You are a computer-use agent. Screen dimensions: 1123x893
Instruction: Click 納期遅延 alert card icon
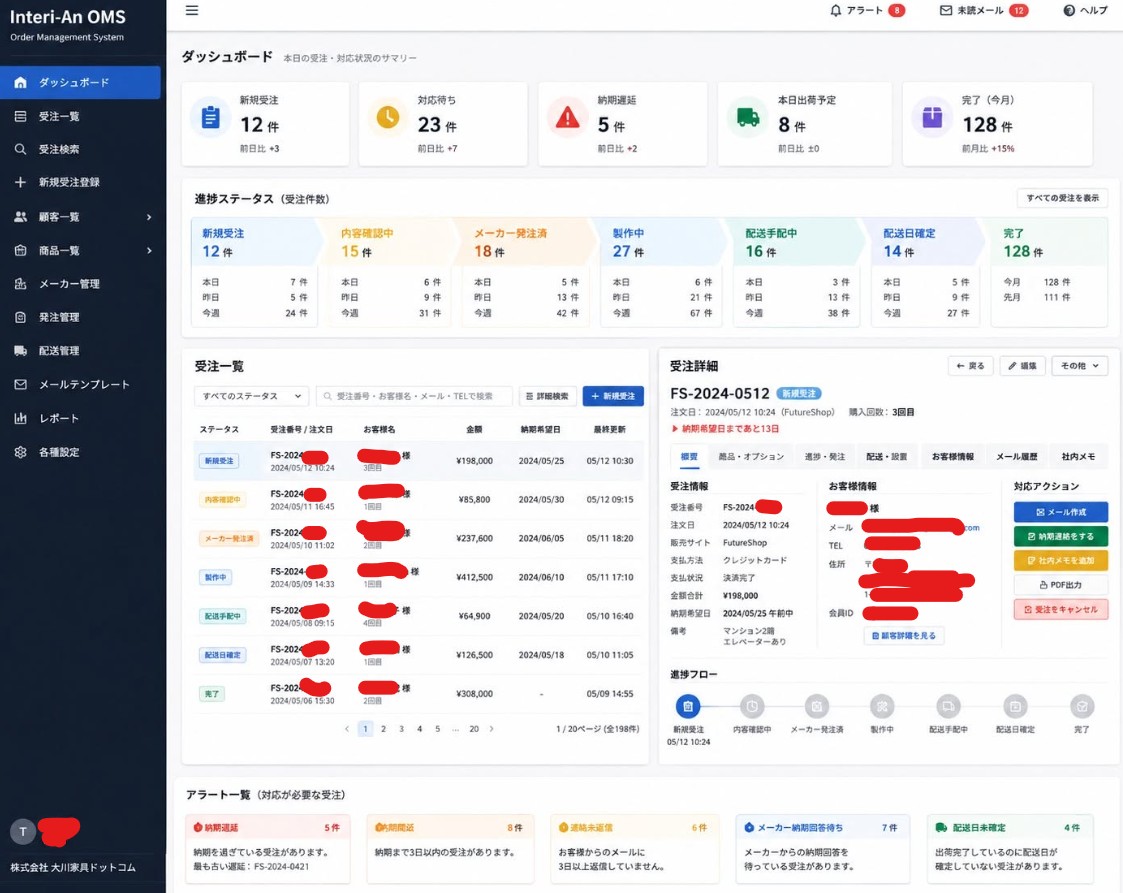pyautogui.click(x=198, y=828)
